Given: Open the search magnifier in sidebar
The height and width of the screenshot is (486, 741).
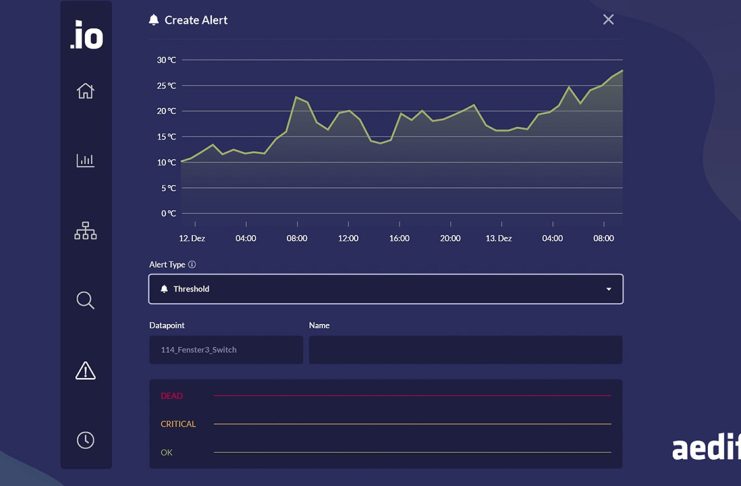Looking at the screenshot, I should (86, 300).
